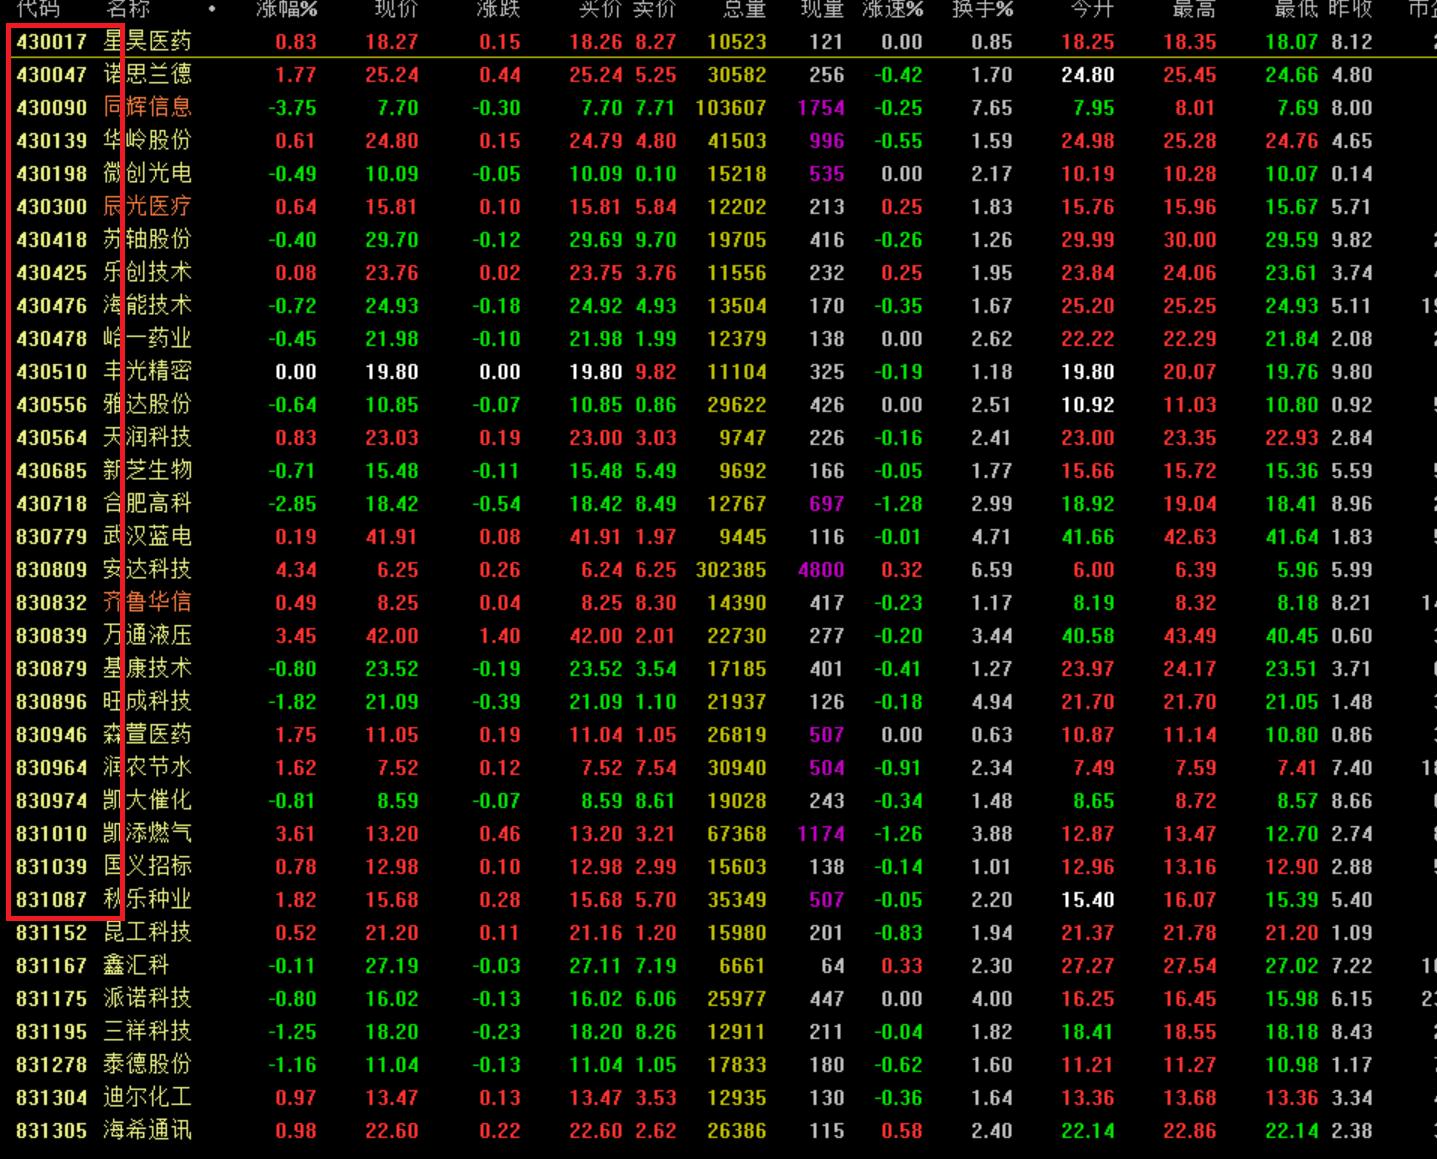1437x1159 pixels.
Task: Click the 凯添燃气 stock name
Action: pyautogui.click(x=147, y=834)
